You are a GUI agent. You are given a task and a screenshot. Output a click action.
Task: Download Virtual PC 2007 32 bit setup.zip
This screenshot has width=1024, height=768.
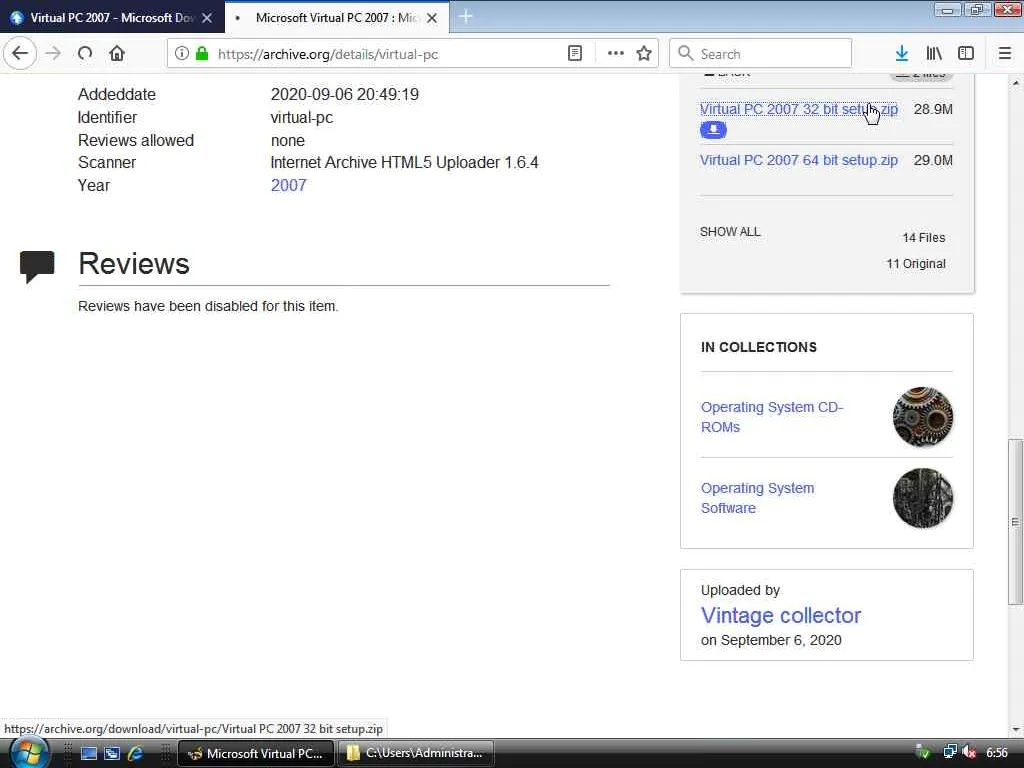click(799, 109)
